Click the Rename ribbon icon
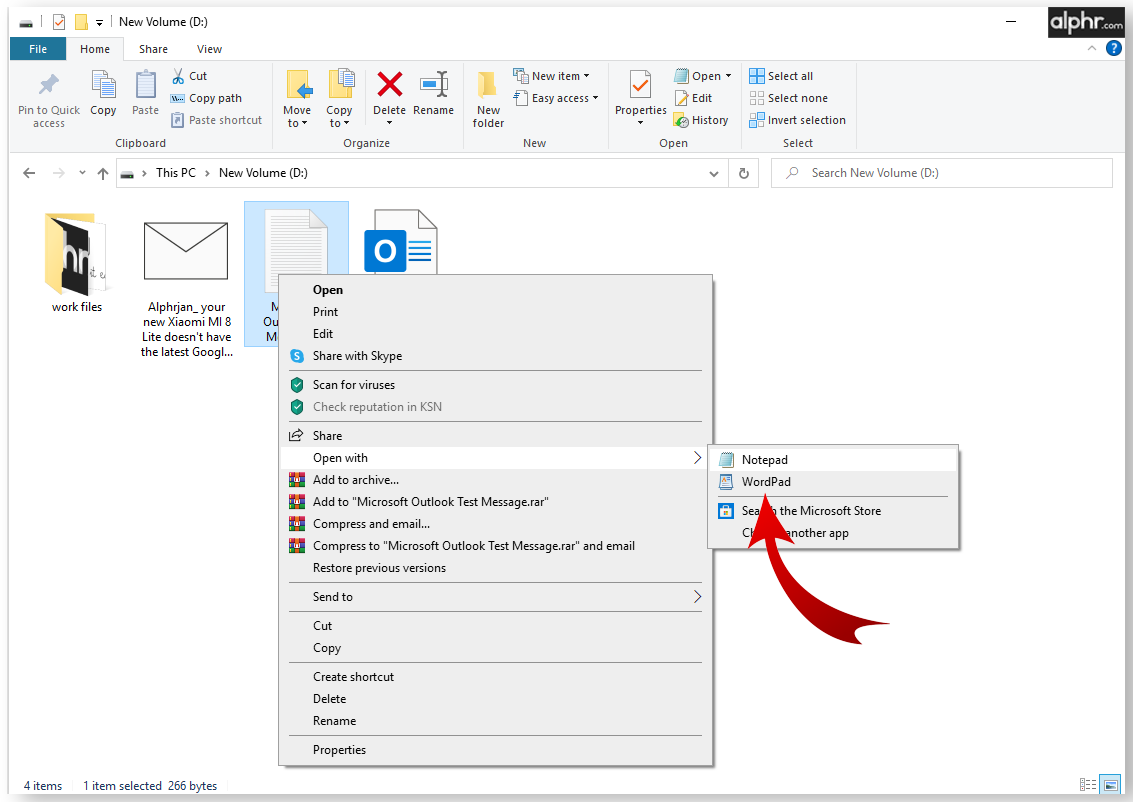This screenshot has width=1133, height=802. [434, 85]
